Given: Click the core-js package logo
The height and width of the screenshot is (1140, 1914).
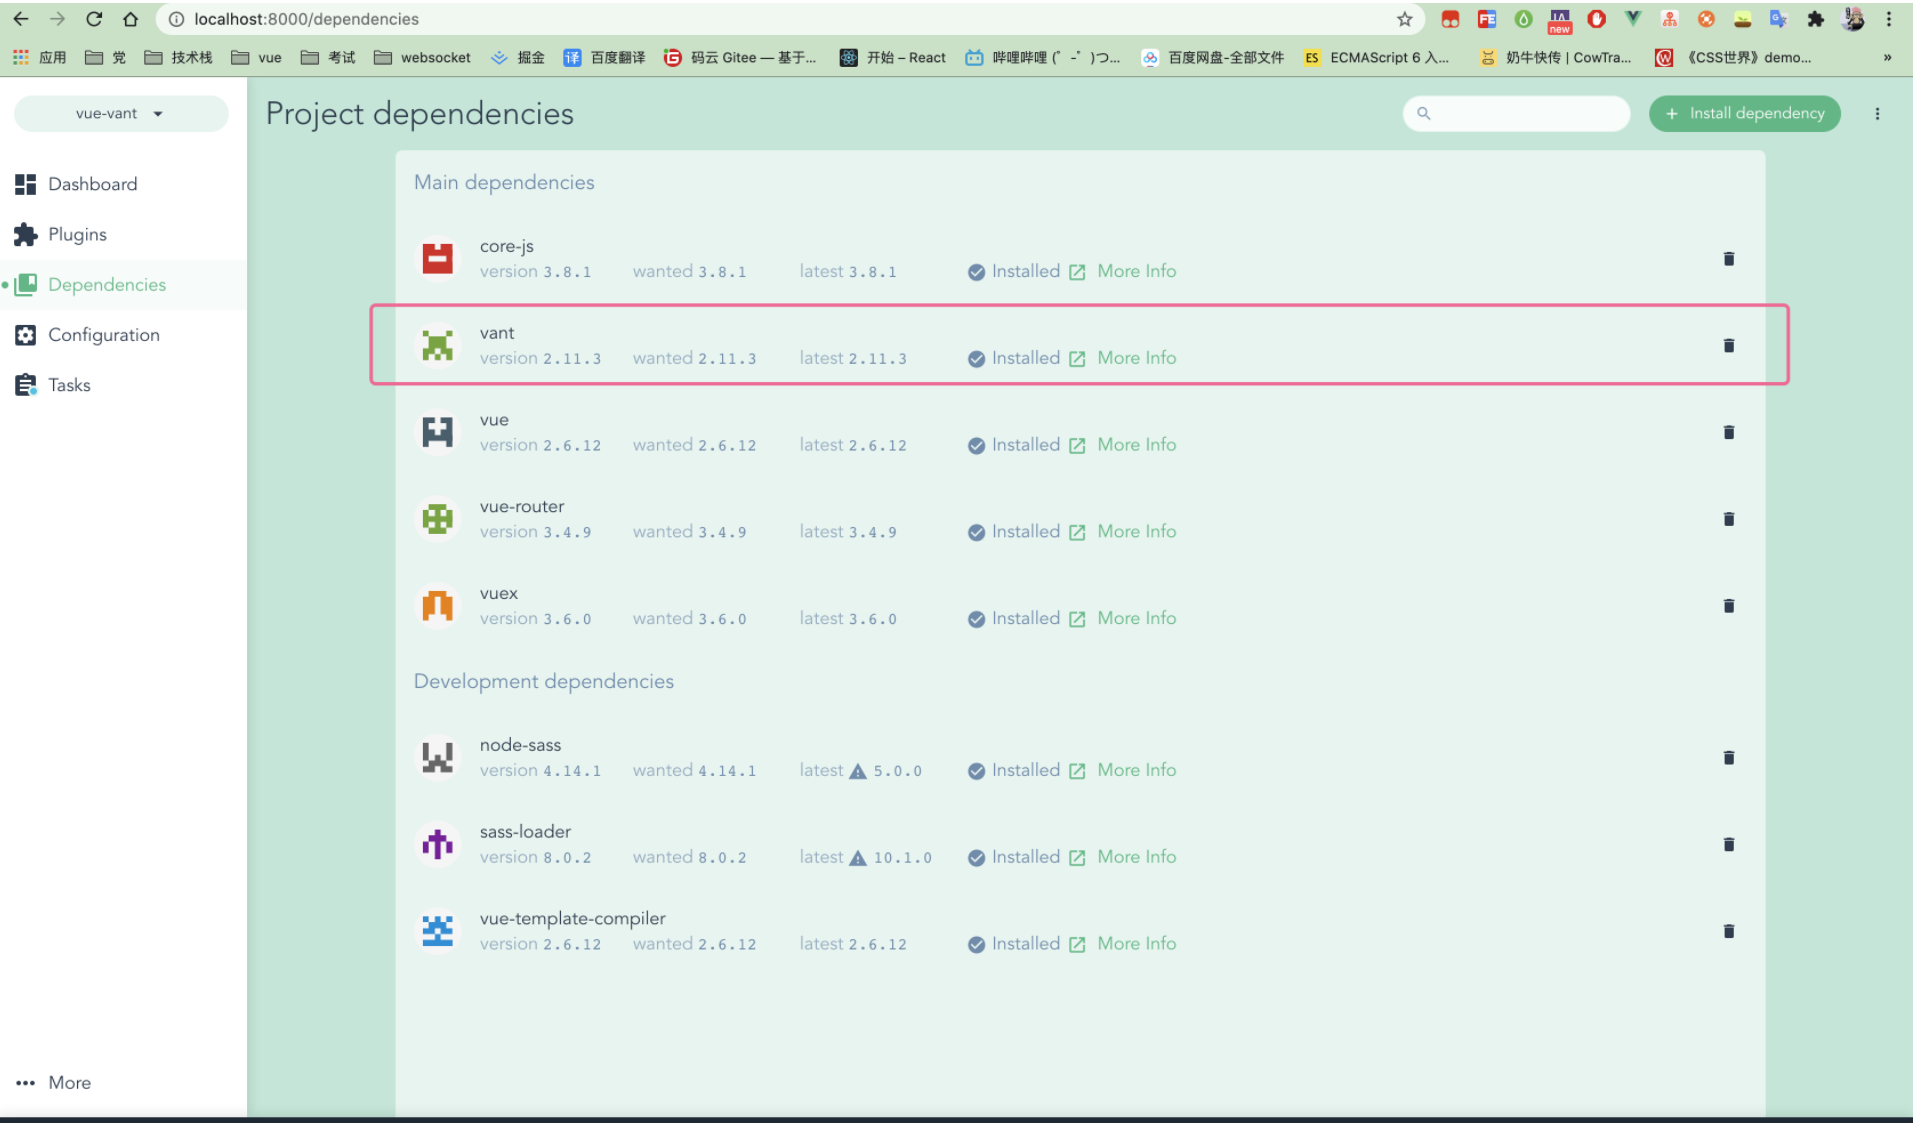Looking at the screenshot, I should click(x=437, y=259).
